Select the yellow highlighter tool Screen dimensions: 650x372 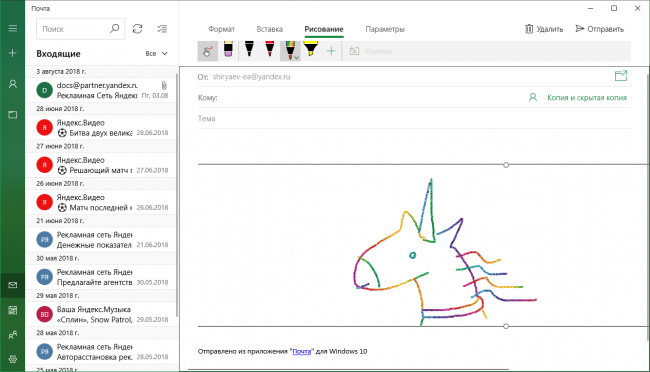coord(310,51)
